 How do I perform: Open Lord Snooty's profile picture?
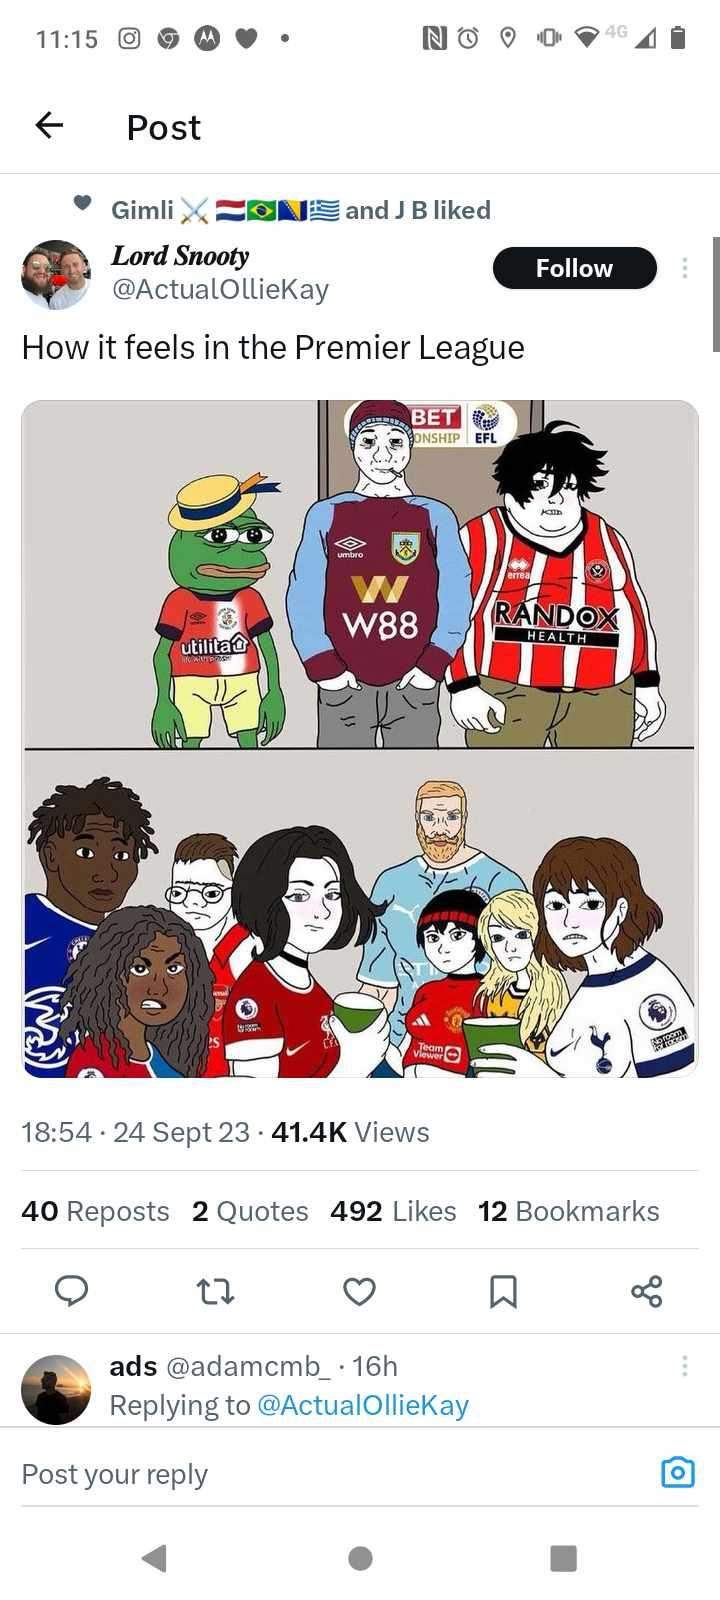point(56,275)
